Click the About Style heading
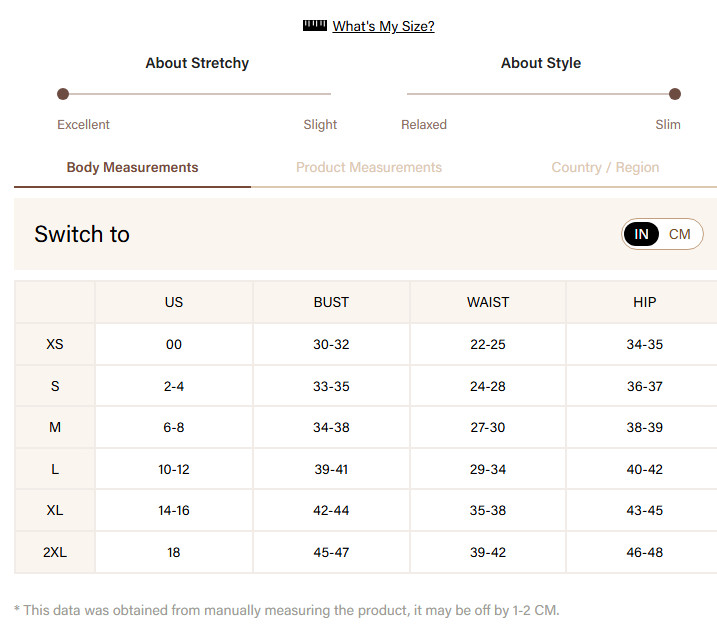This screenshot has height=632, width=717. [x=541, y=63]
